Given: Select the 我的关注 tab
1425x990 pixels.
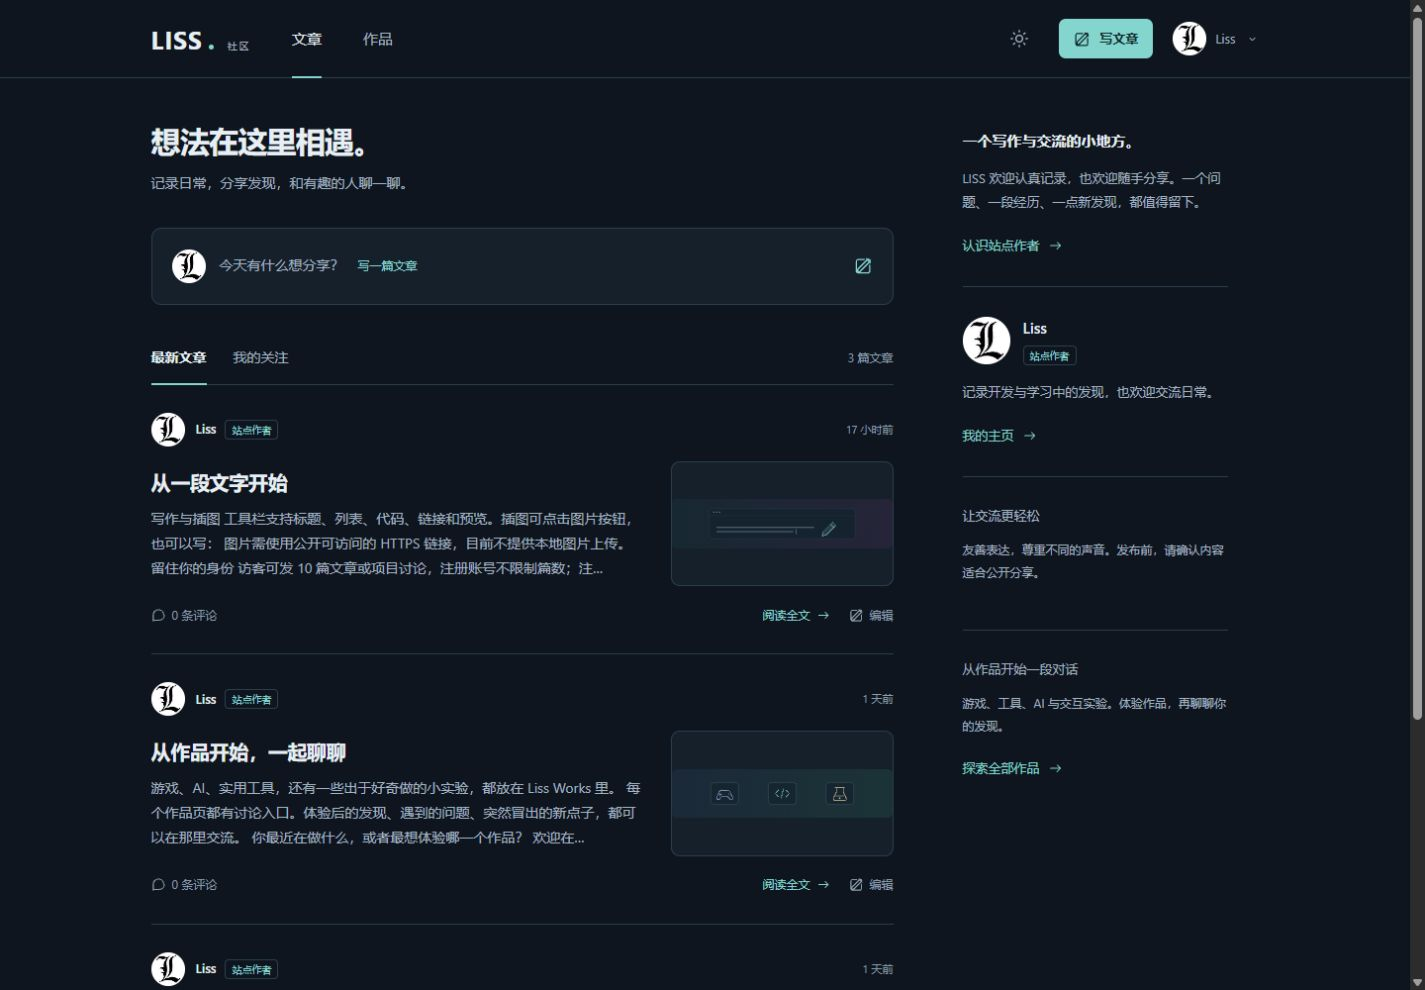Looking at the screenshot, I should click(260, 358).
